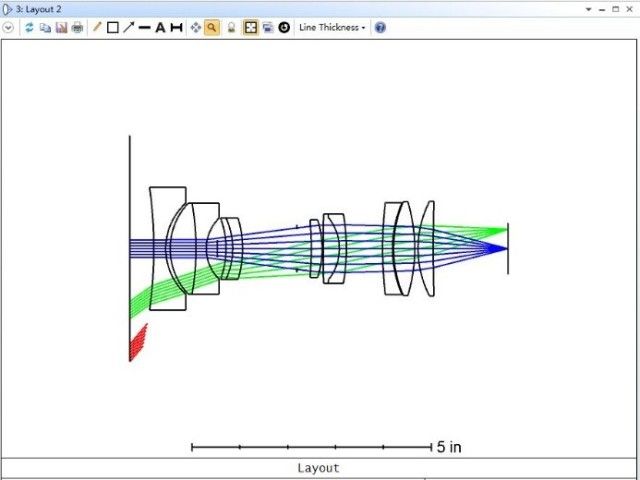Click the Layout 2 window title icon

[x=7, y=9]
